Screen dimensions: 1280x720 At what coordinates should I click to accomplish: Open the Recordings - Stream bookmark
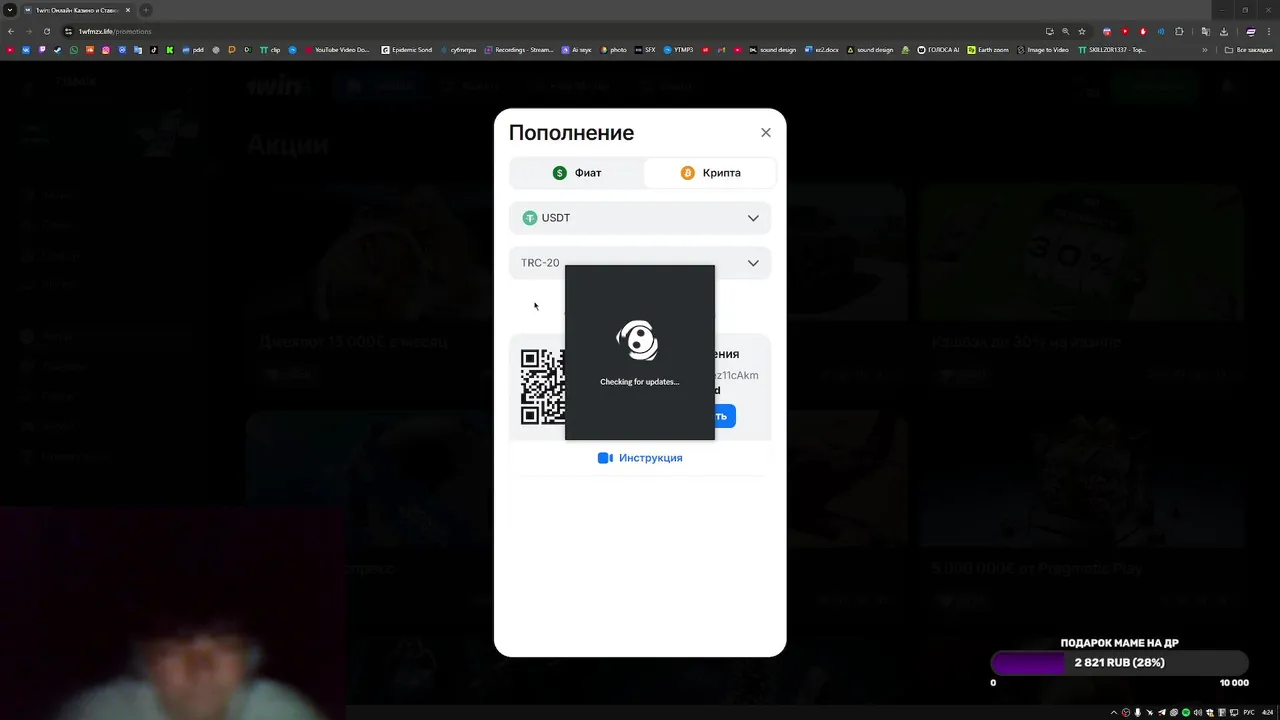(x=519, y=50)
